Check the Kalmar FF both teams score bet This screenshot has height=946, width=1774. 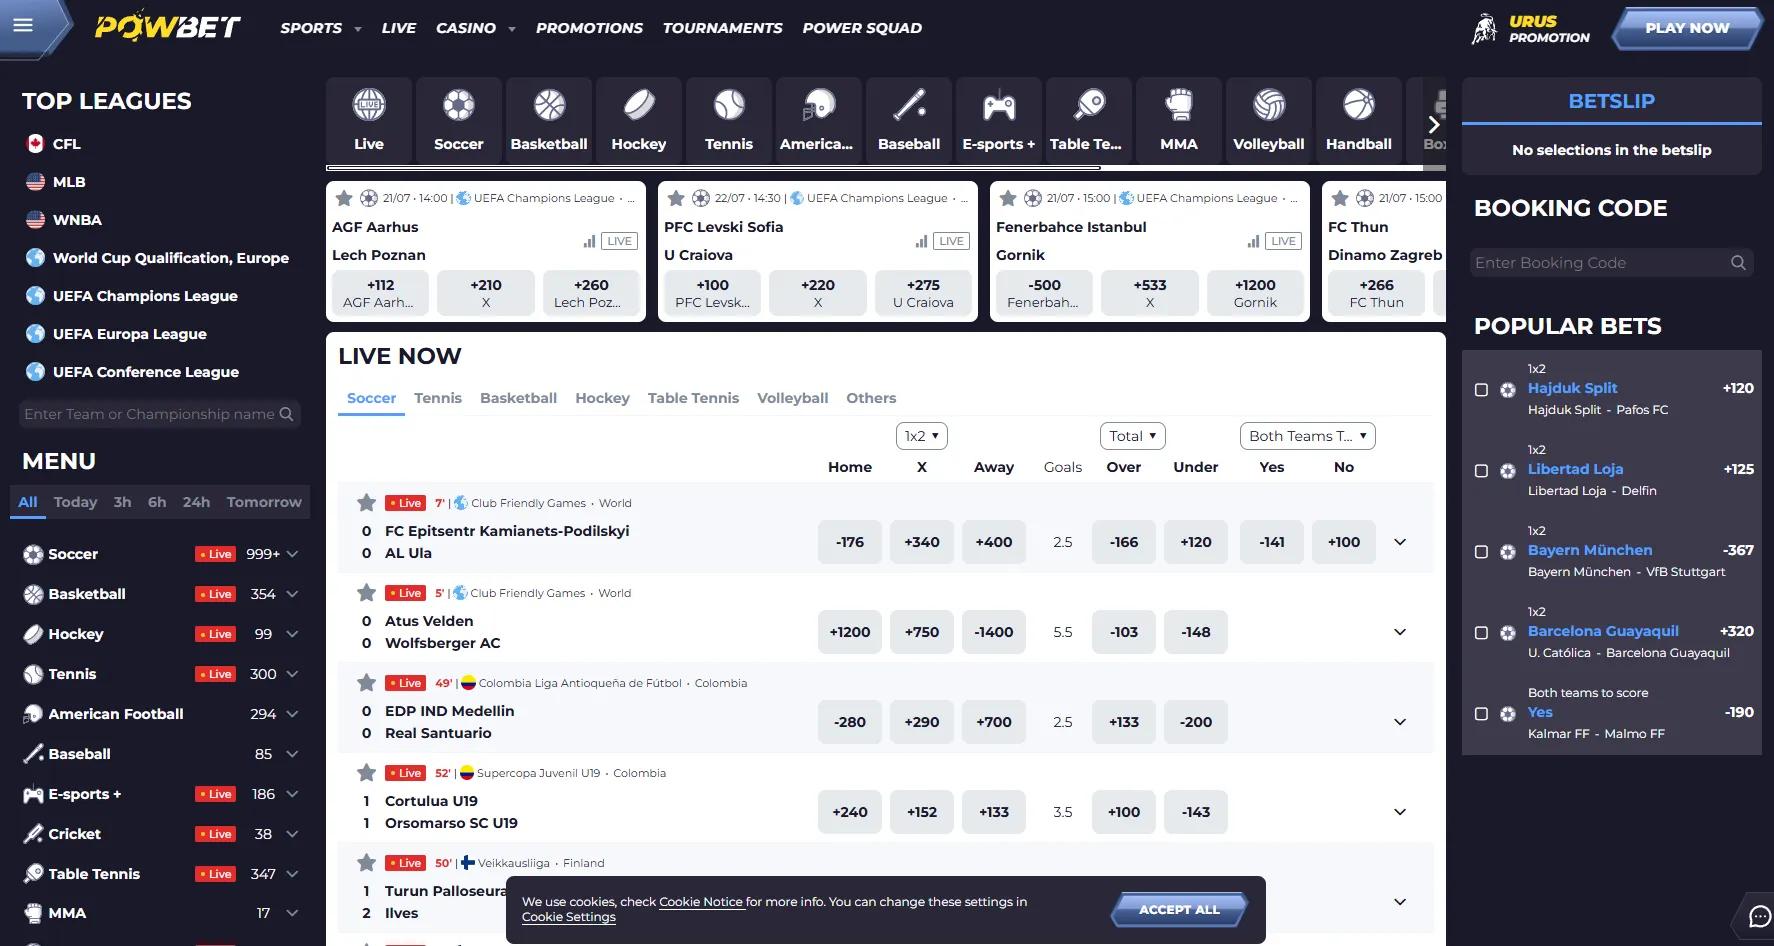1482,714
